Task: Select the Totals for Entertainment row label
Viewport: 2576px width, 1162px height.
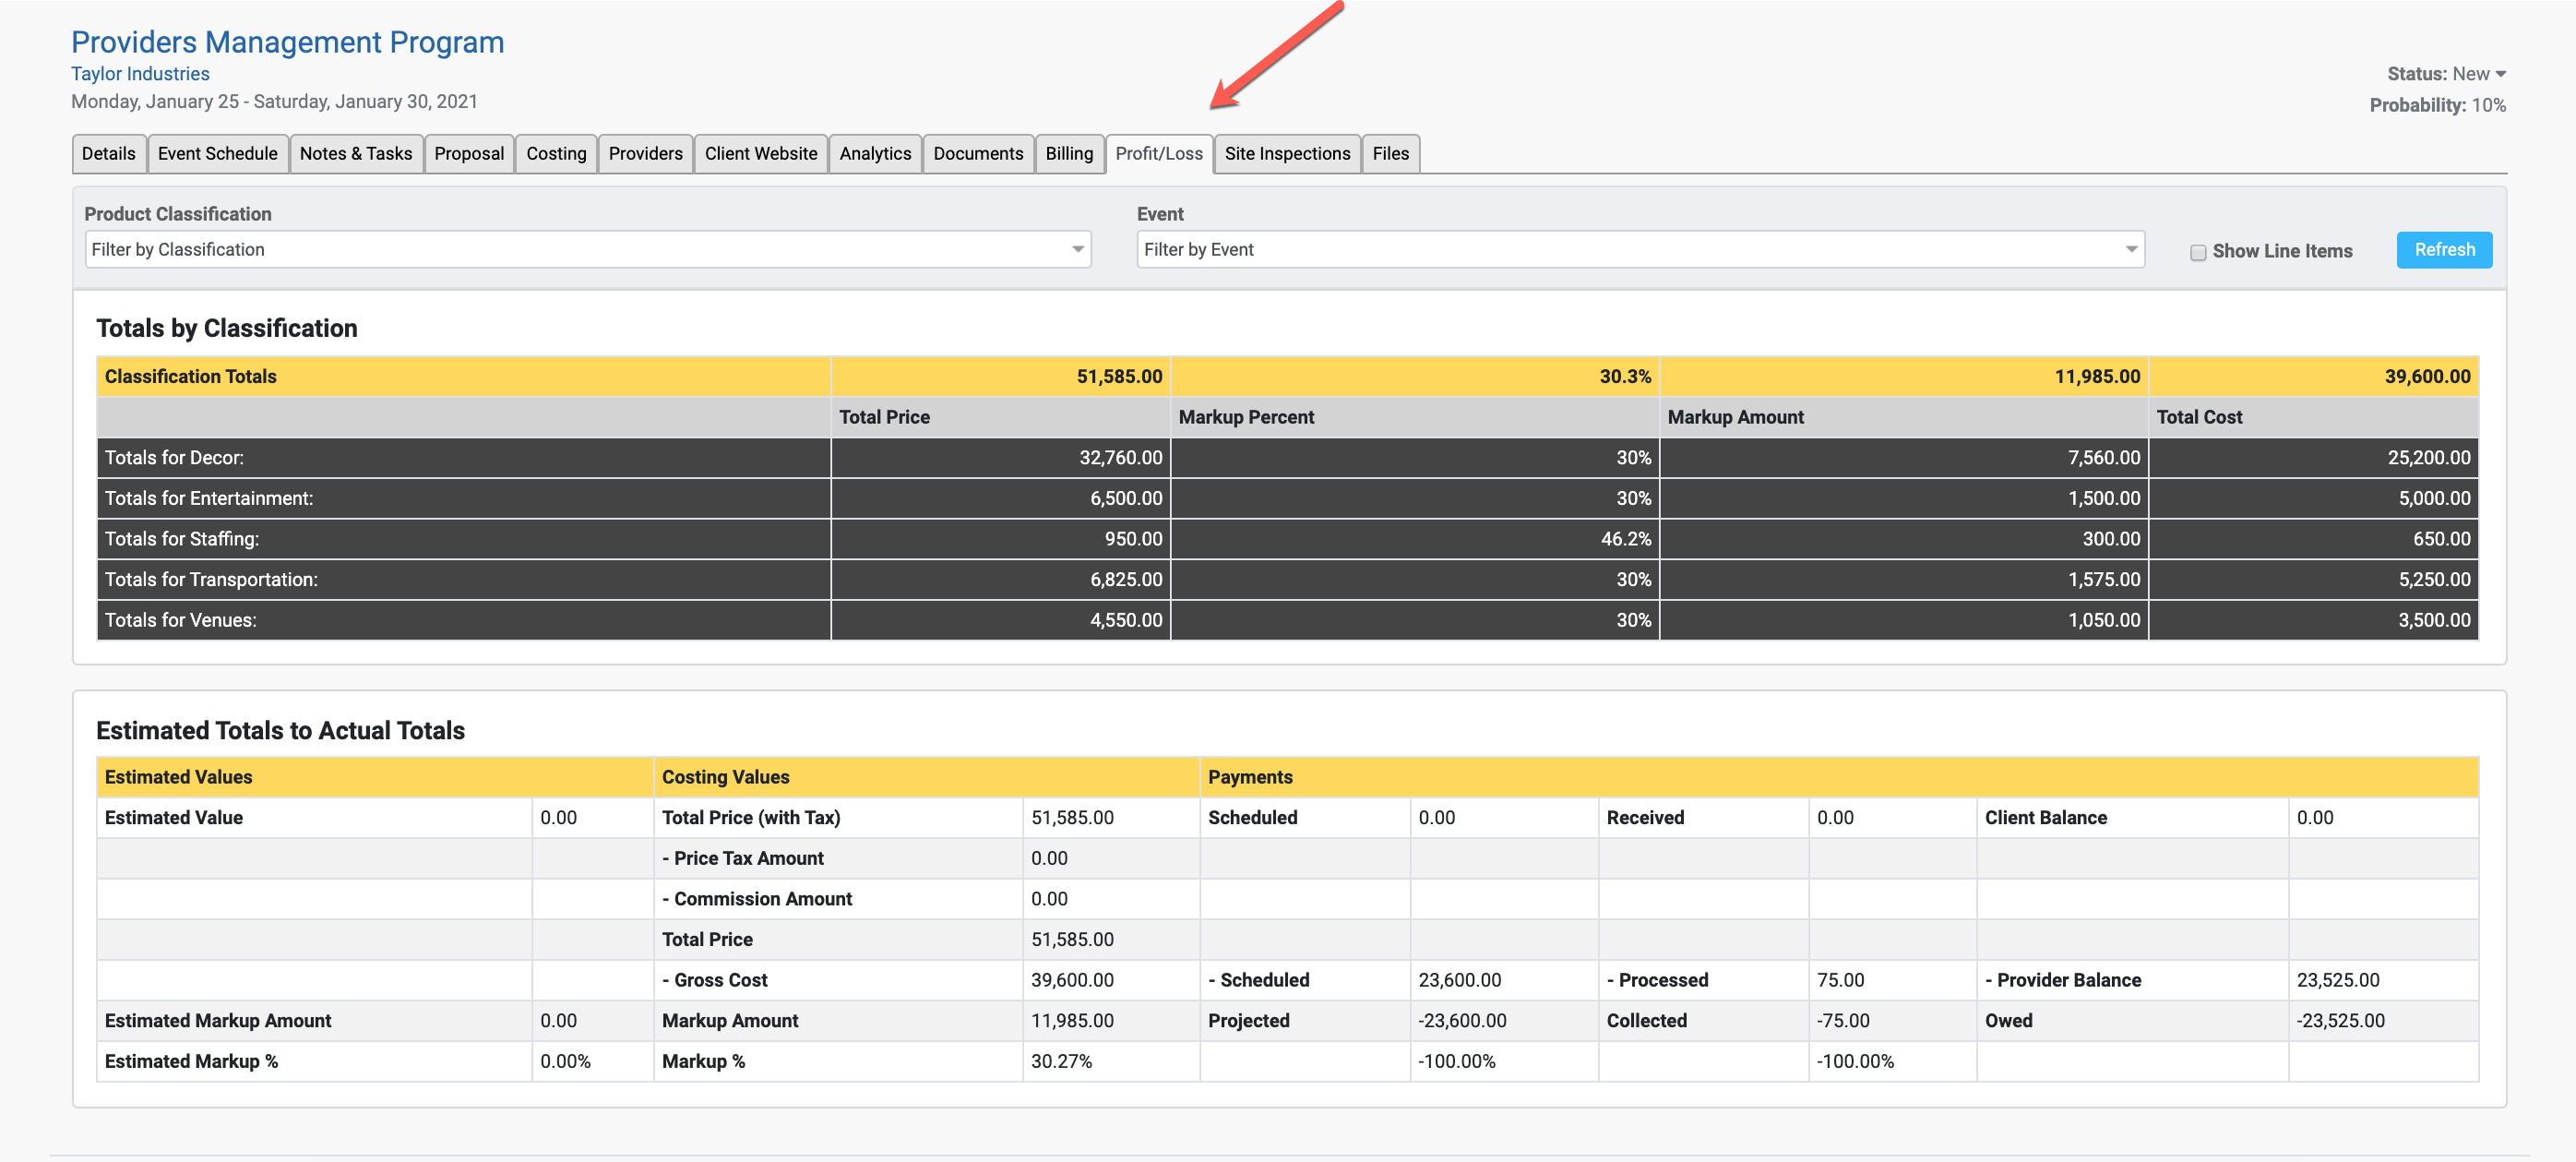Action: 209,499
